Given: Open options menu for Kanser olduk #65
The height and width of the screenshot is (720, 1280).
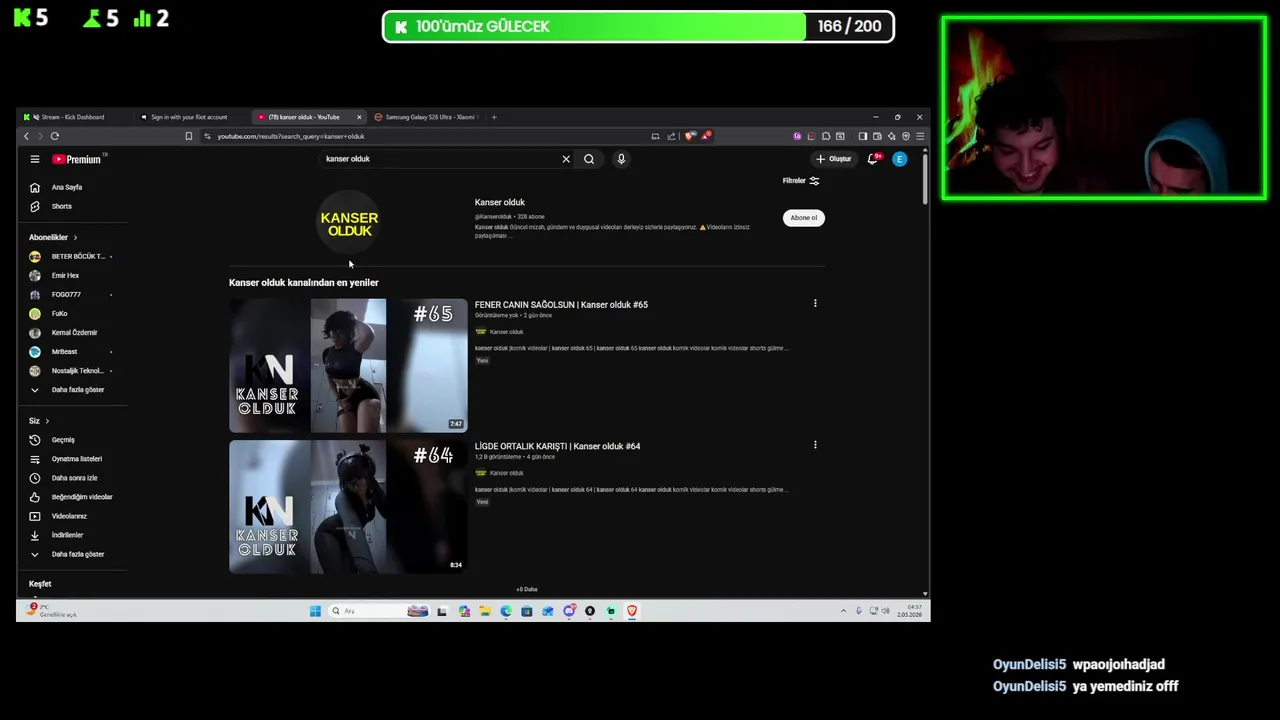Looking at the screenshot, I should [x=815, y=303].
